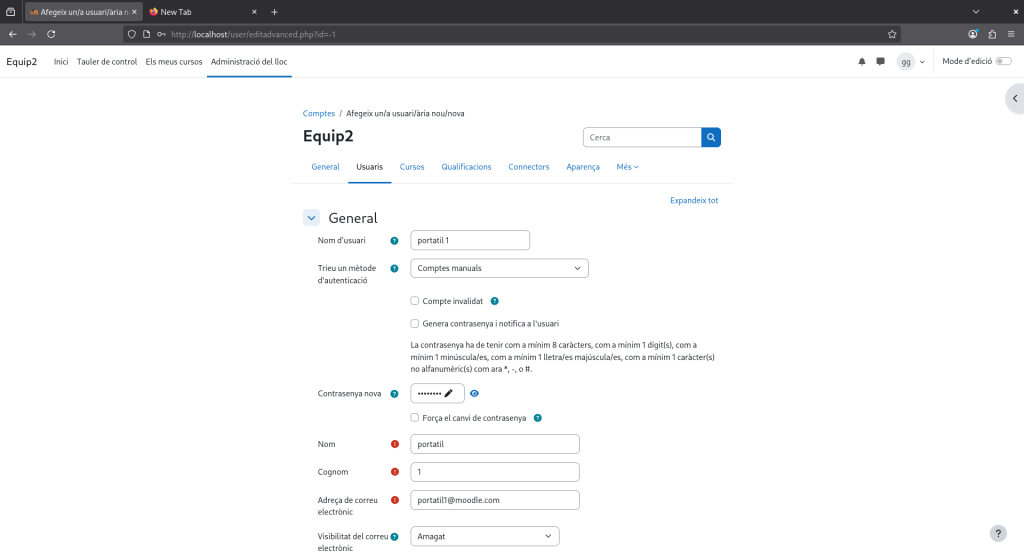Toggle the Mode d'edició switch
Image resolution: width=1024 pixels, height=559 pixels.
1003,62
